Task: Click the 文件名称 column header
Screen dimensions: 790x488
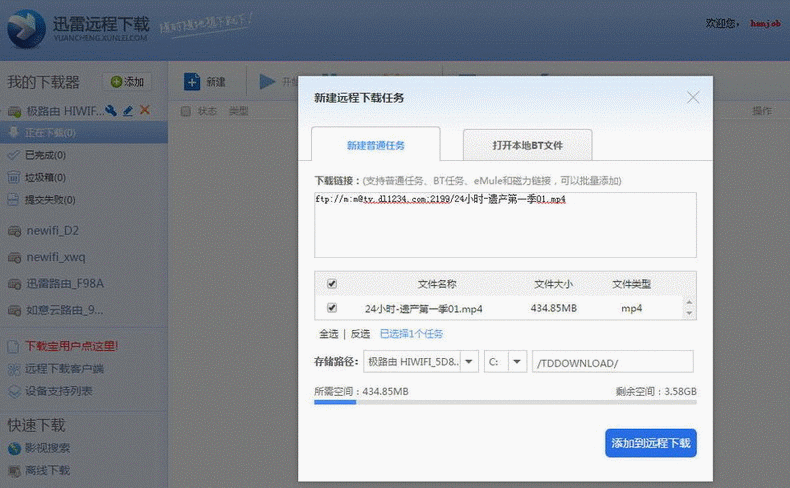Action: pos(437,284)
